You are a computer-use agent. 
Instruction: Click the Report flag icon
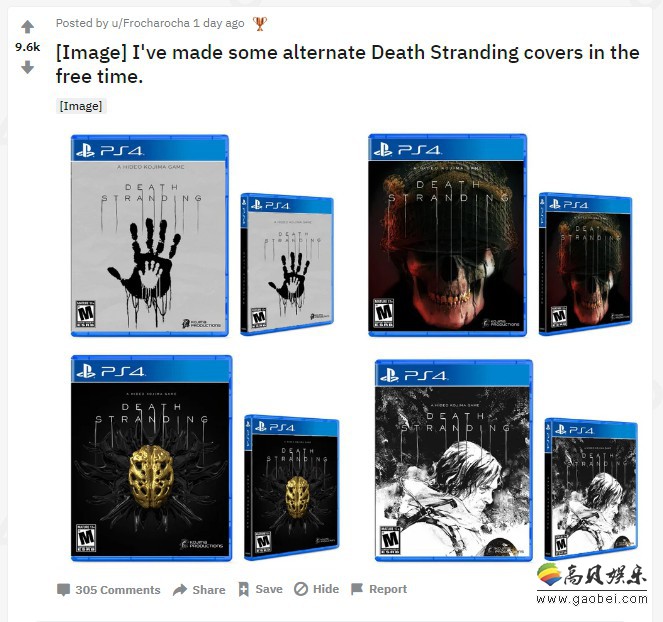pos(357,589)
